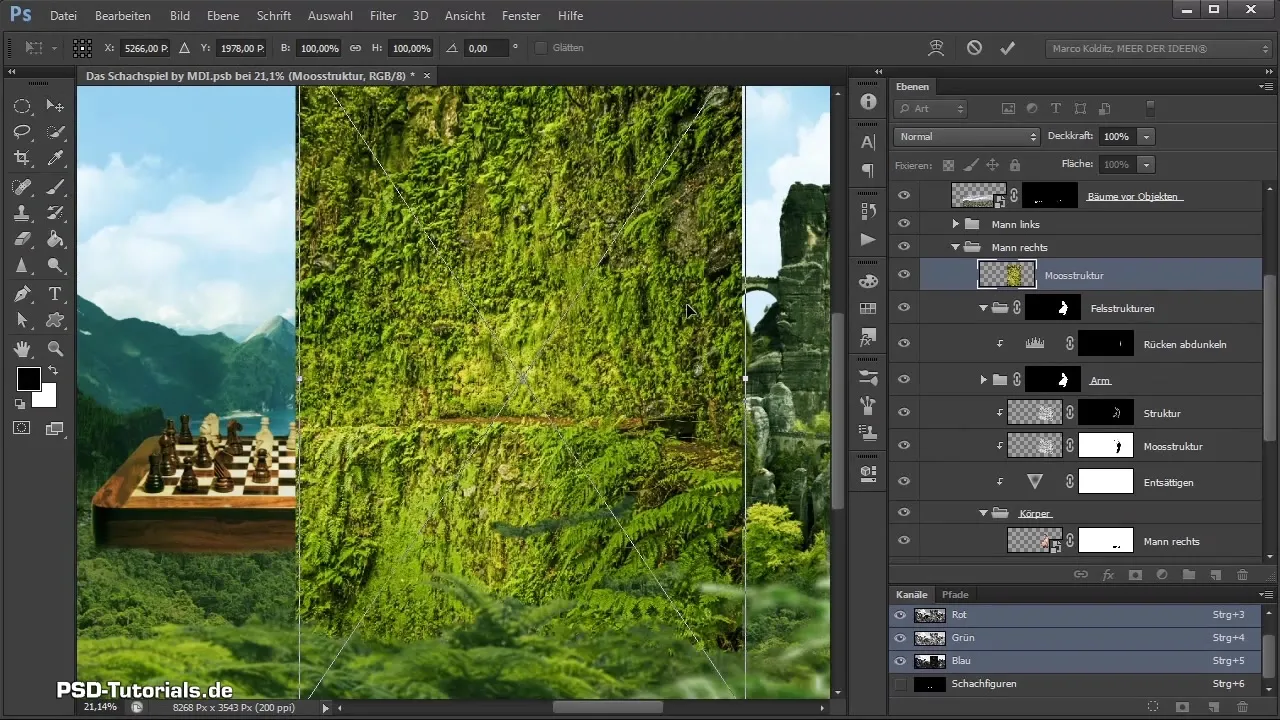Image resolution: width=1280 pixels, height=720 pixels.
Task: Select the Path Selection tool
Action: click(22, 320)
